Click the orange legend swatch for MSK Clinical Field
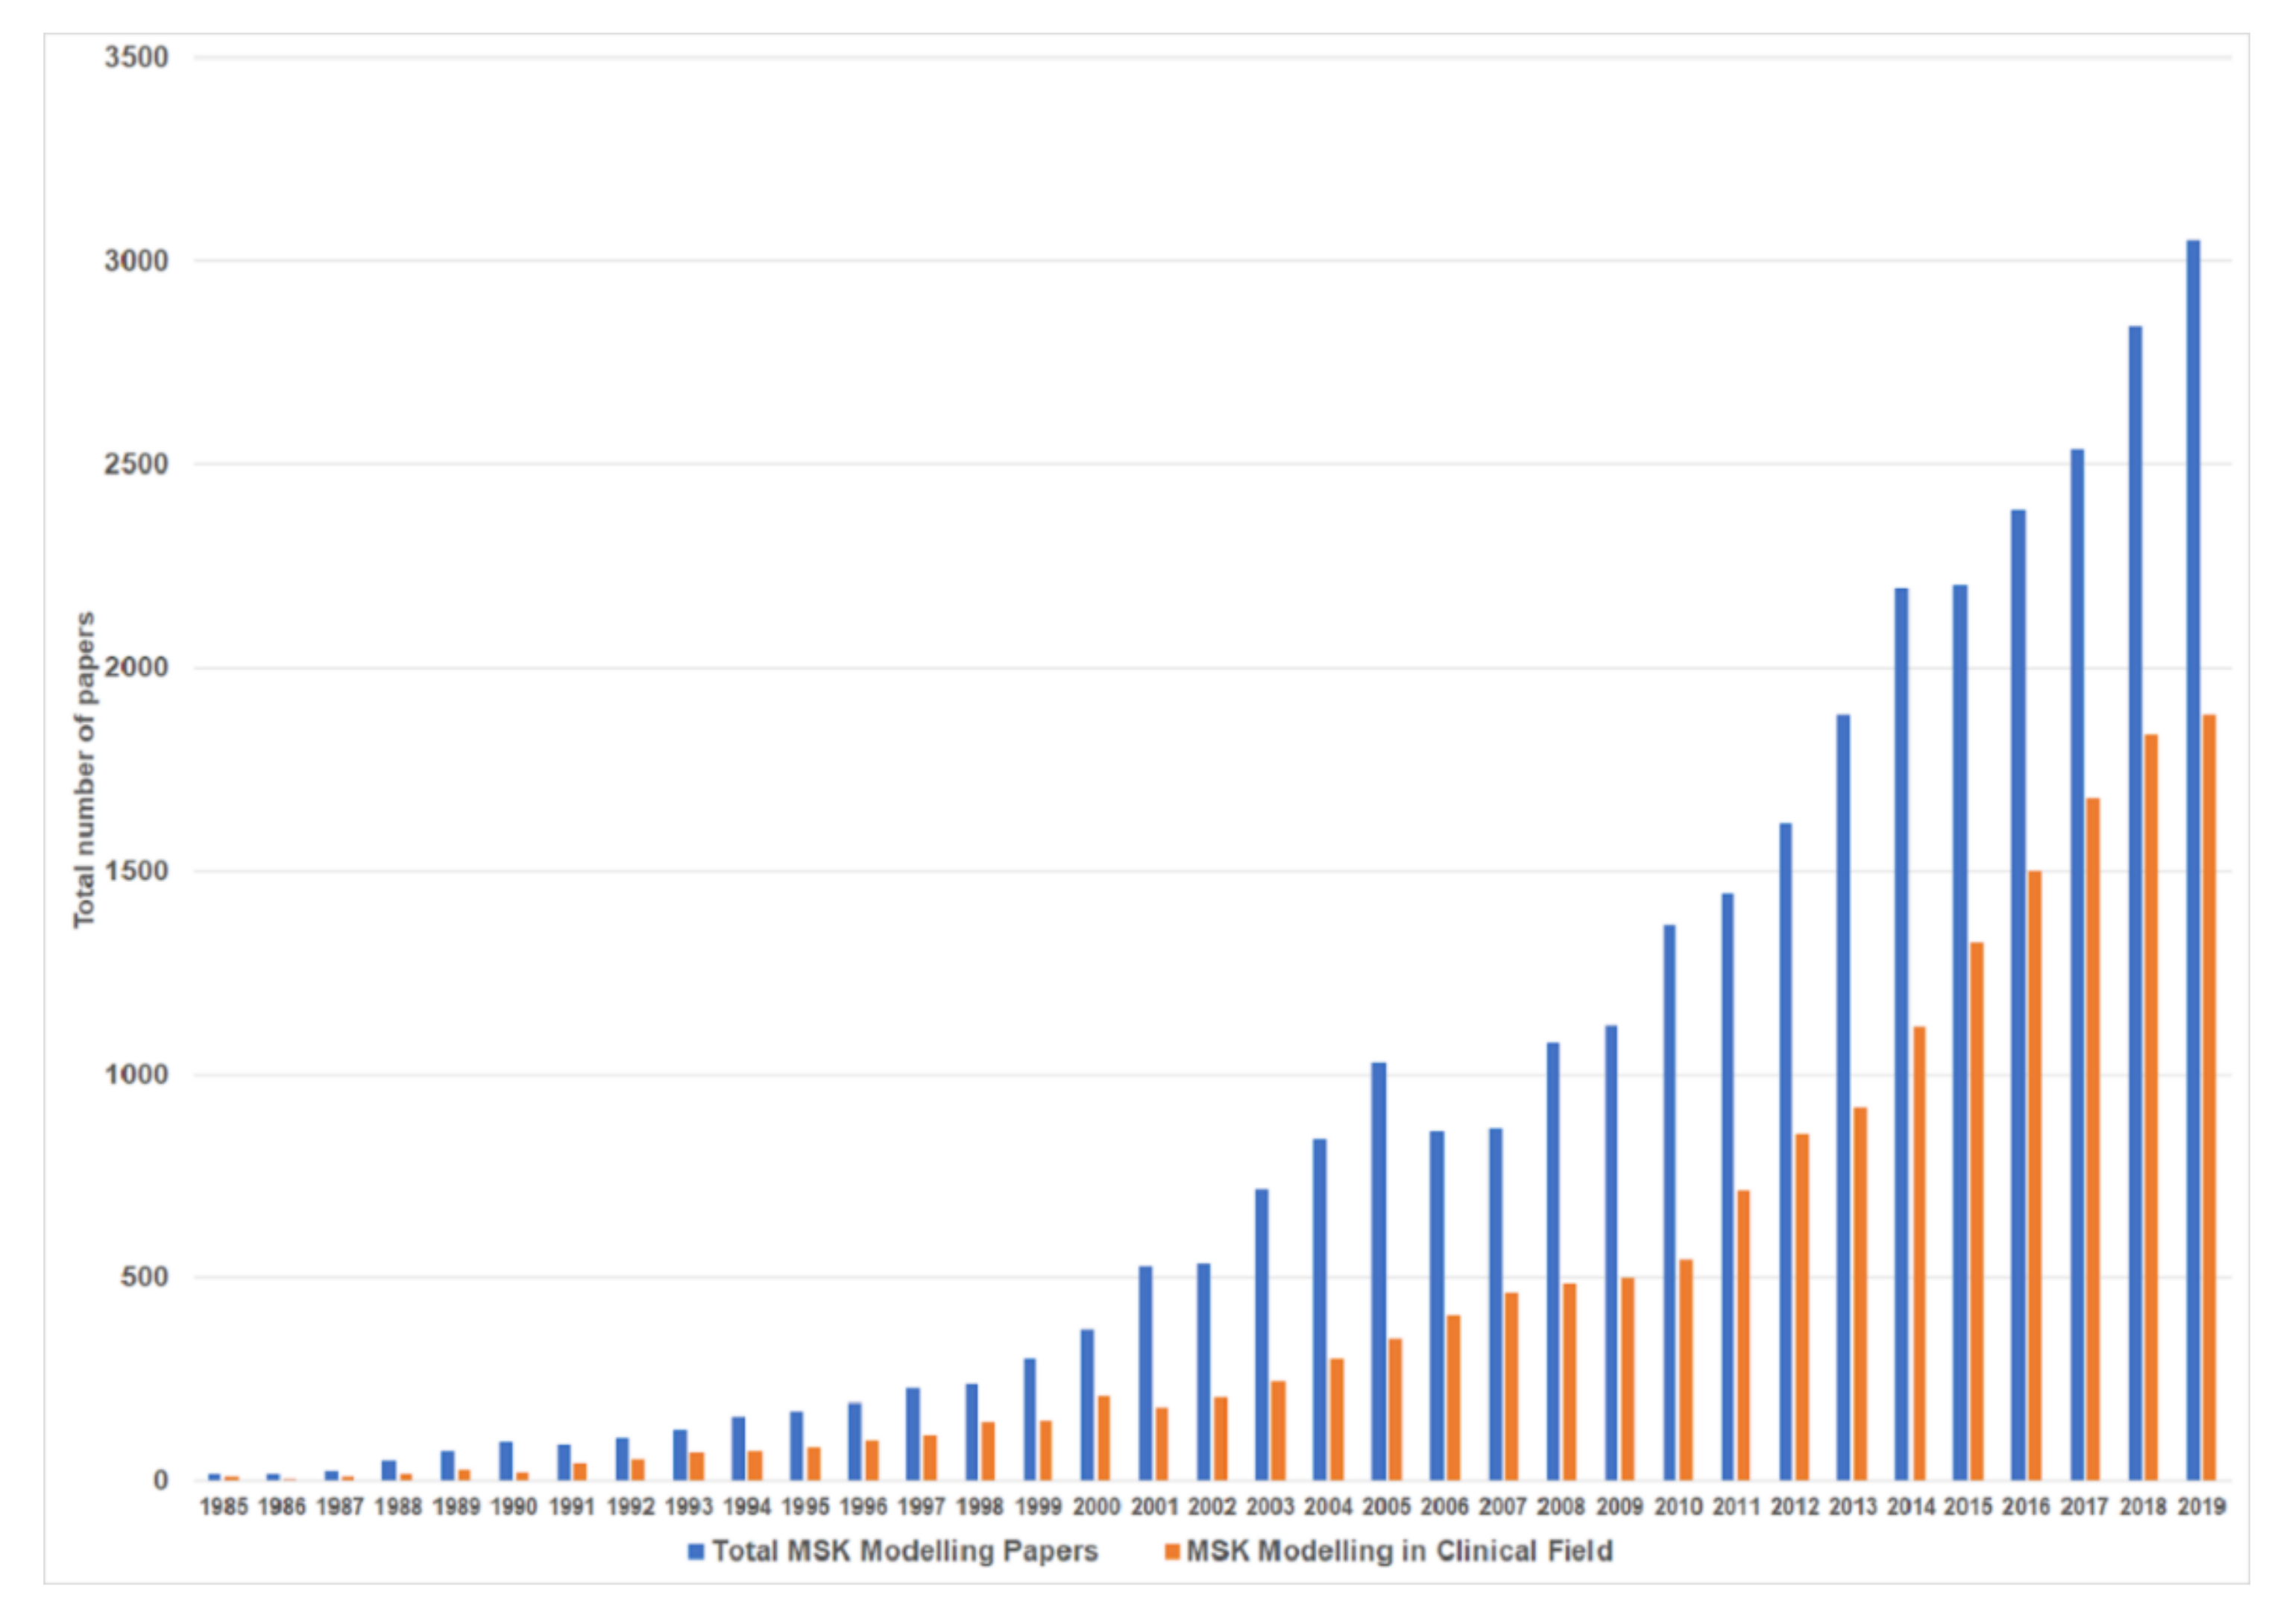The width and height of the screenshot is (2292, 1624). (1172, 1551)
